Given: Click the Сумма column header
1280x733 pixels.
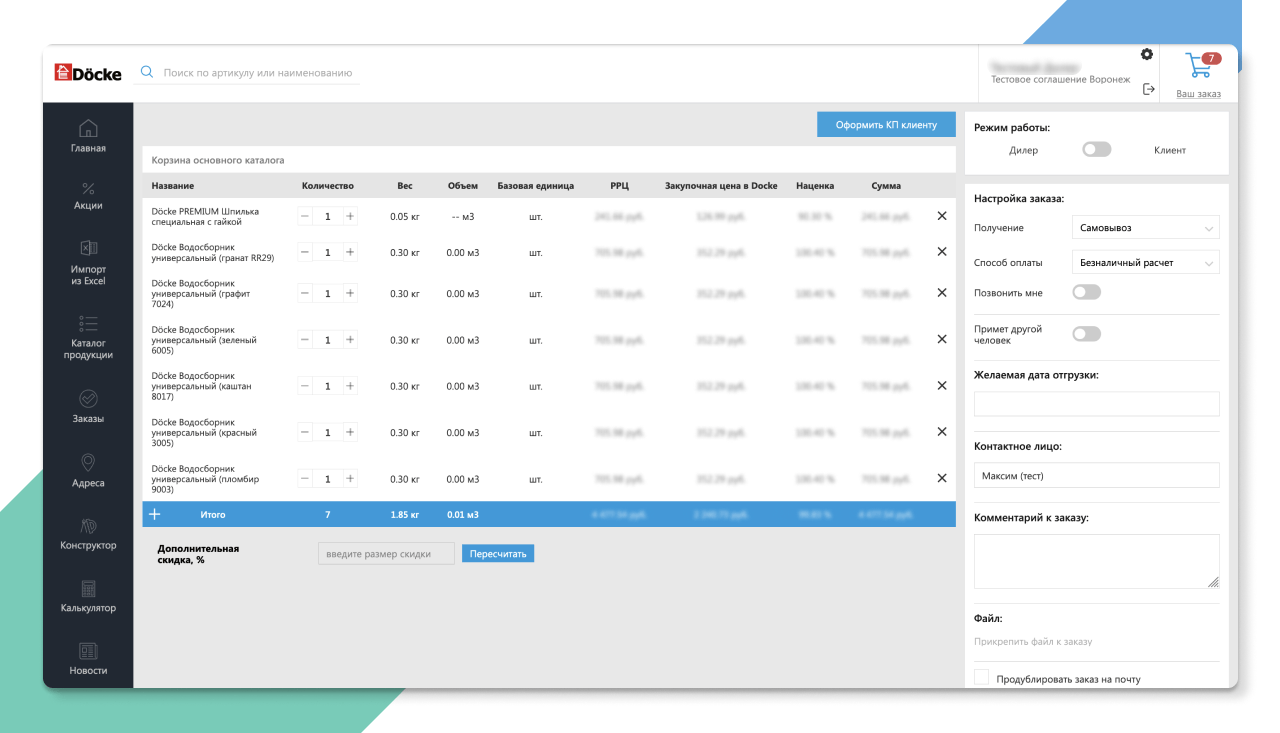Looking at the screenshot, I should coord(886,186).
